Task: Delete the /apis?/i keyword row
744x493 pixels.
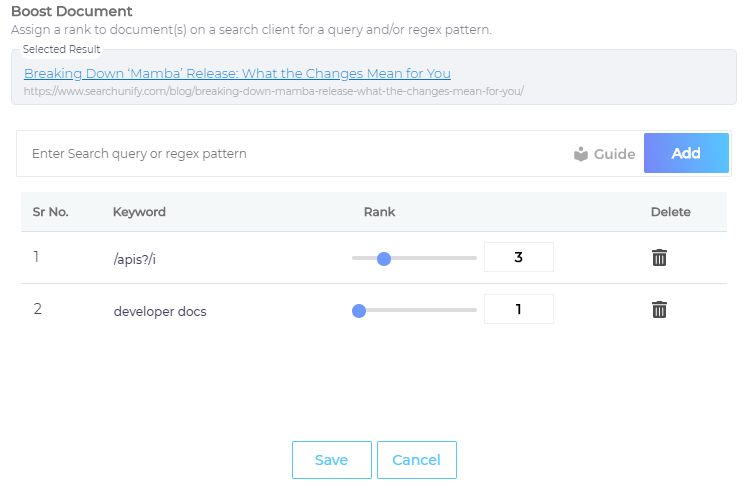Action: click(x=659, y=258)
